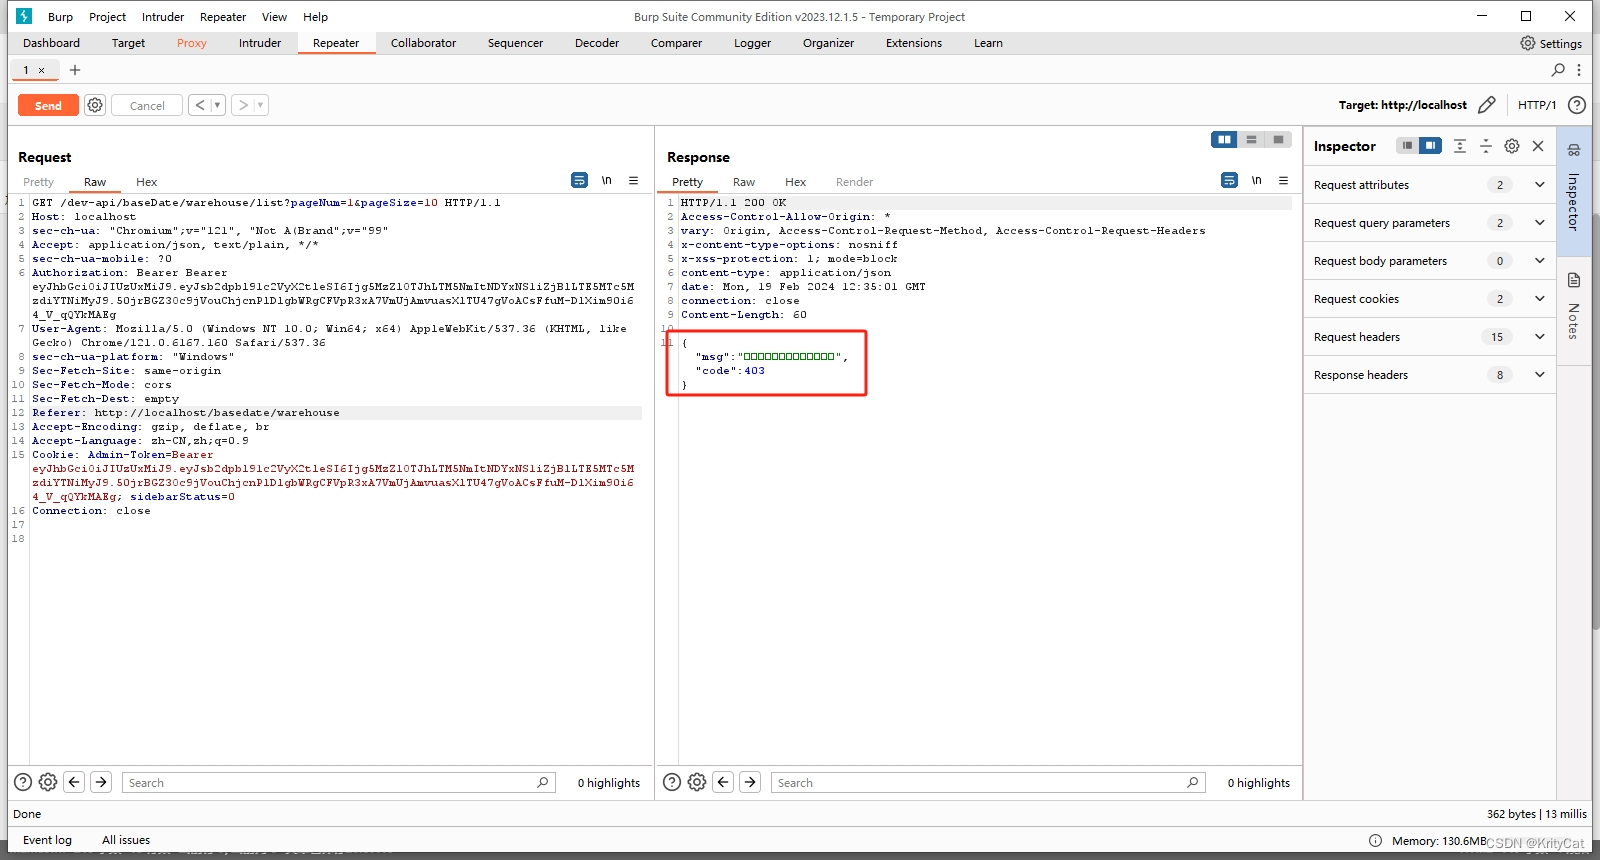Open response panel hamburger menu
Viewport: 1600px width, 860px height.
pos(1283,180)
